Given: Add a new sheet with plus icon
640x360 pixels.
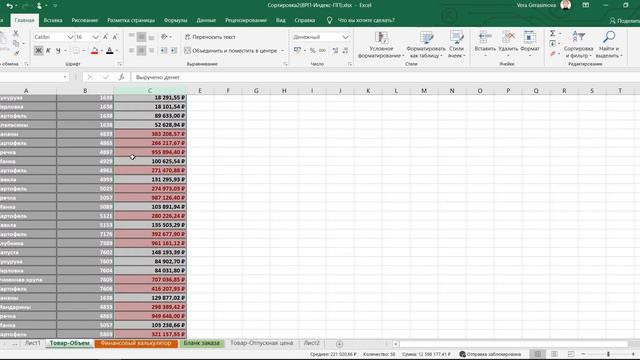Looking at the screenshot, I should coord(339,344).
